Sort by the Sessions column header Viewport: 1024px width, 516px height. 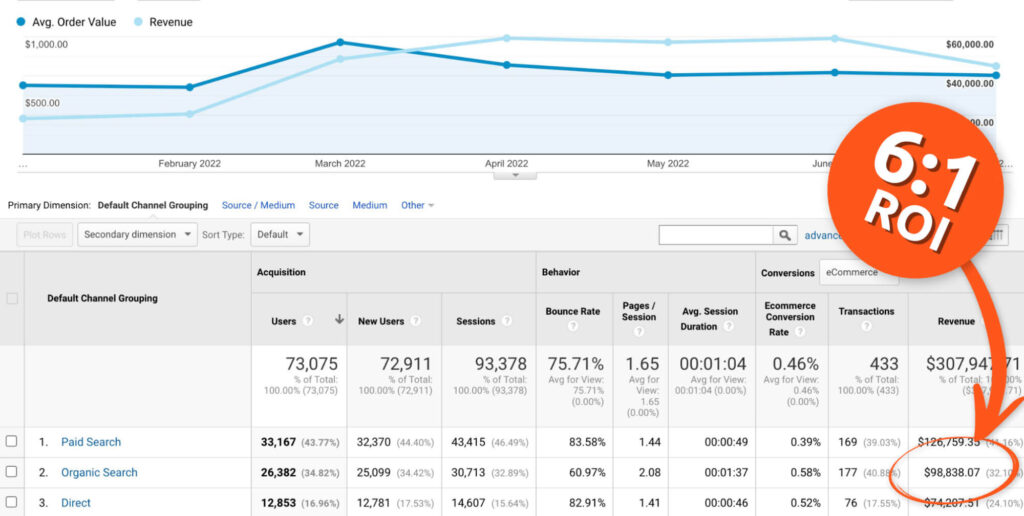[x=475, y=321]
